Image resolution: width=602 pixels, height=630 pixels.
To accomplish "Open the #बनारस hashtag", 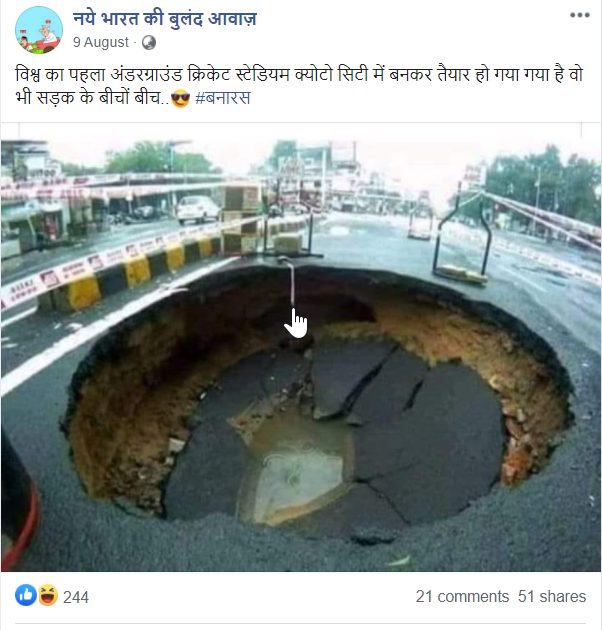I will [223, 98].
